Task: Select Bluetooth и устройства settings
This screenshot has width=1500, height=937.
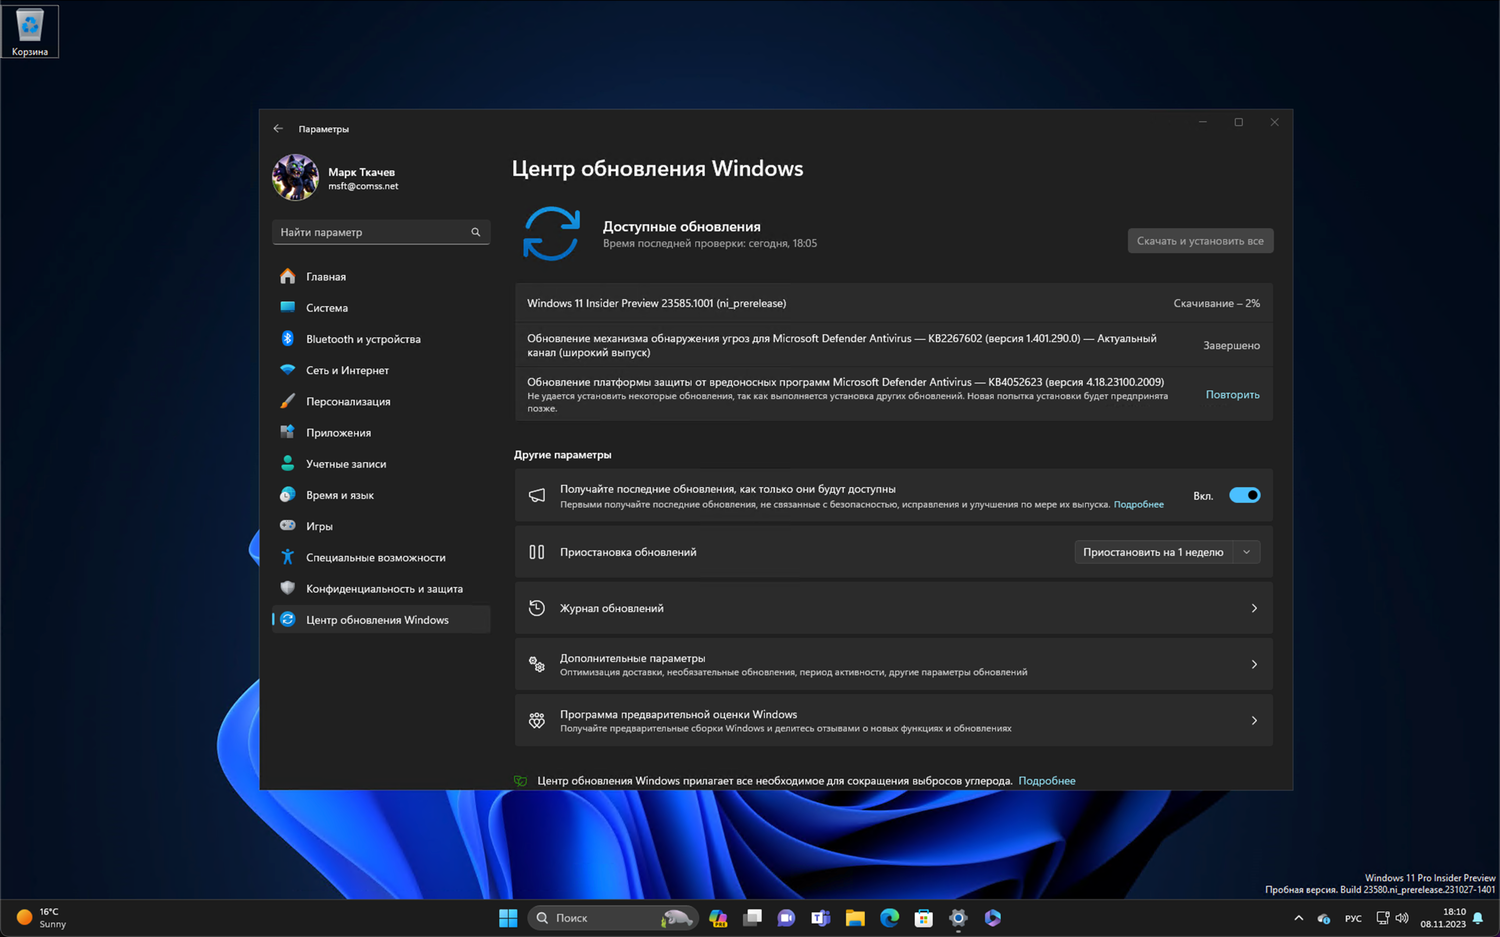Action: point(363,339)
